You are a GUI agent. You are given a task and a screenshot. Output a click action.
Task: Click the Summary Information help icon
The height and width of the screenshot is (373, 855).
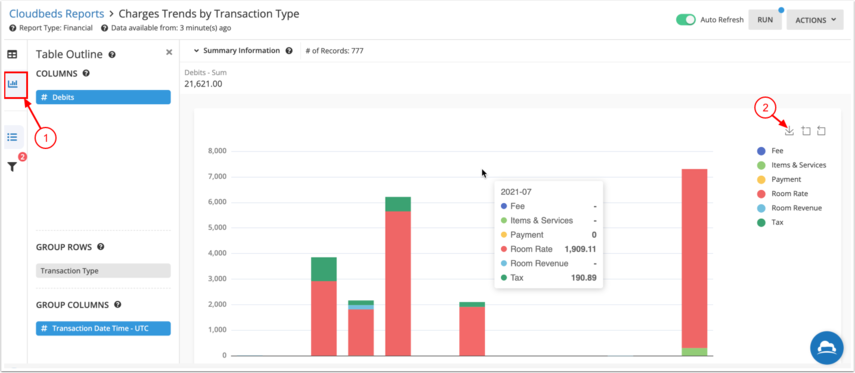289,51
